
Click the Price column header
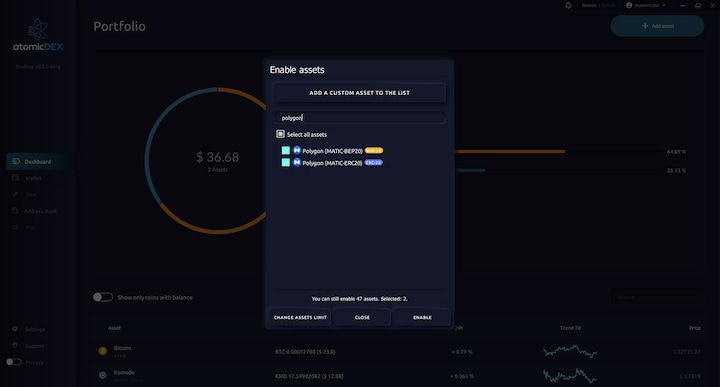point(695,328)
